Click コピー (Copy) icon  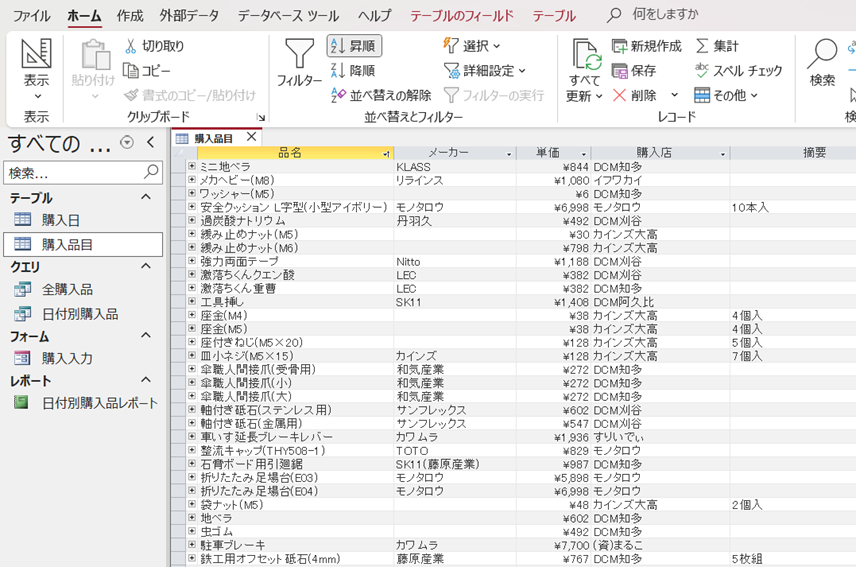click(x=131, y=71)
